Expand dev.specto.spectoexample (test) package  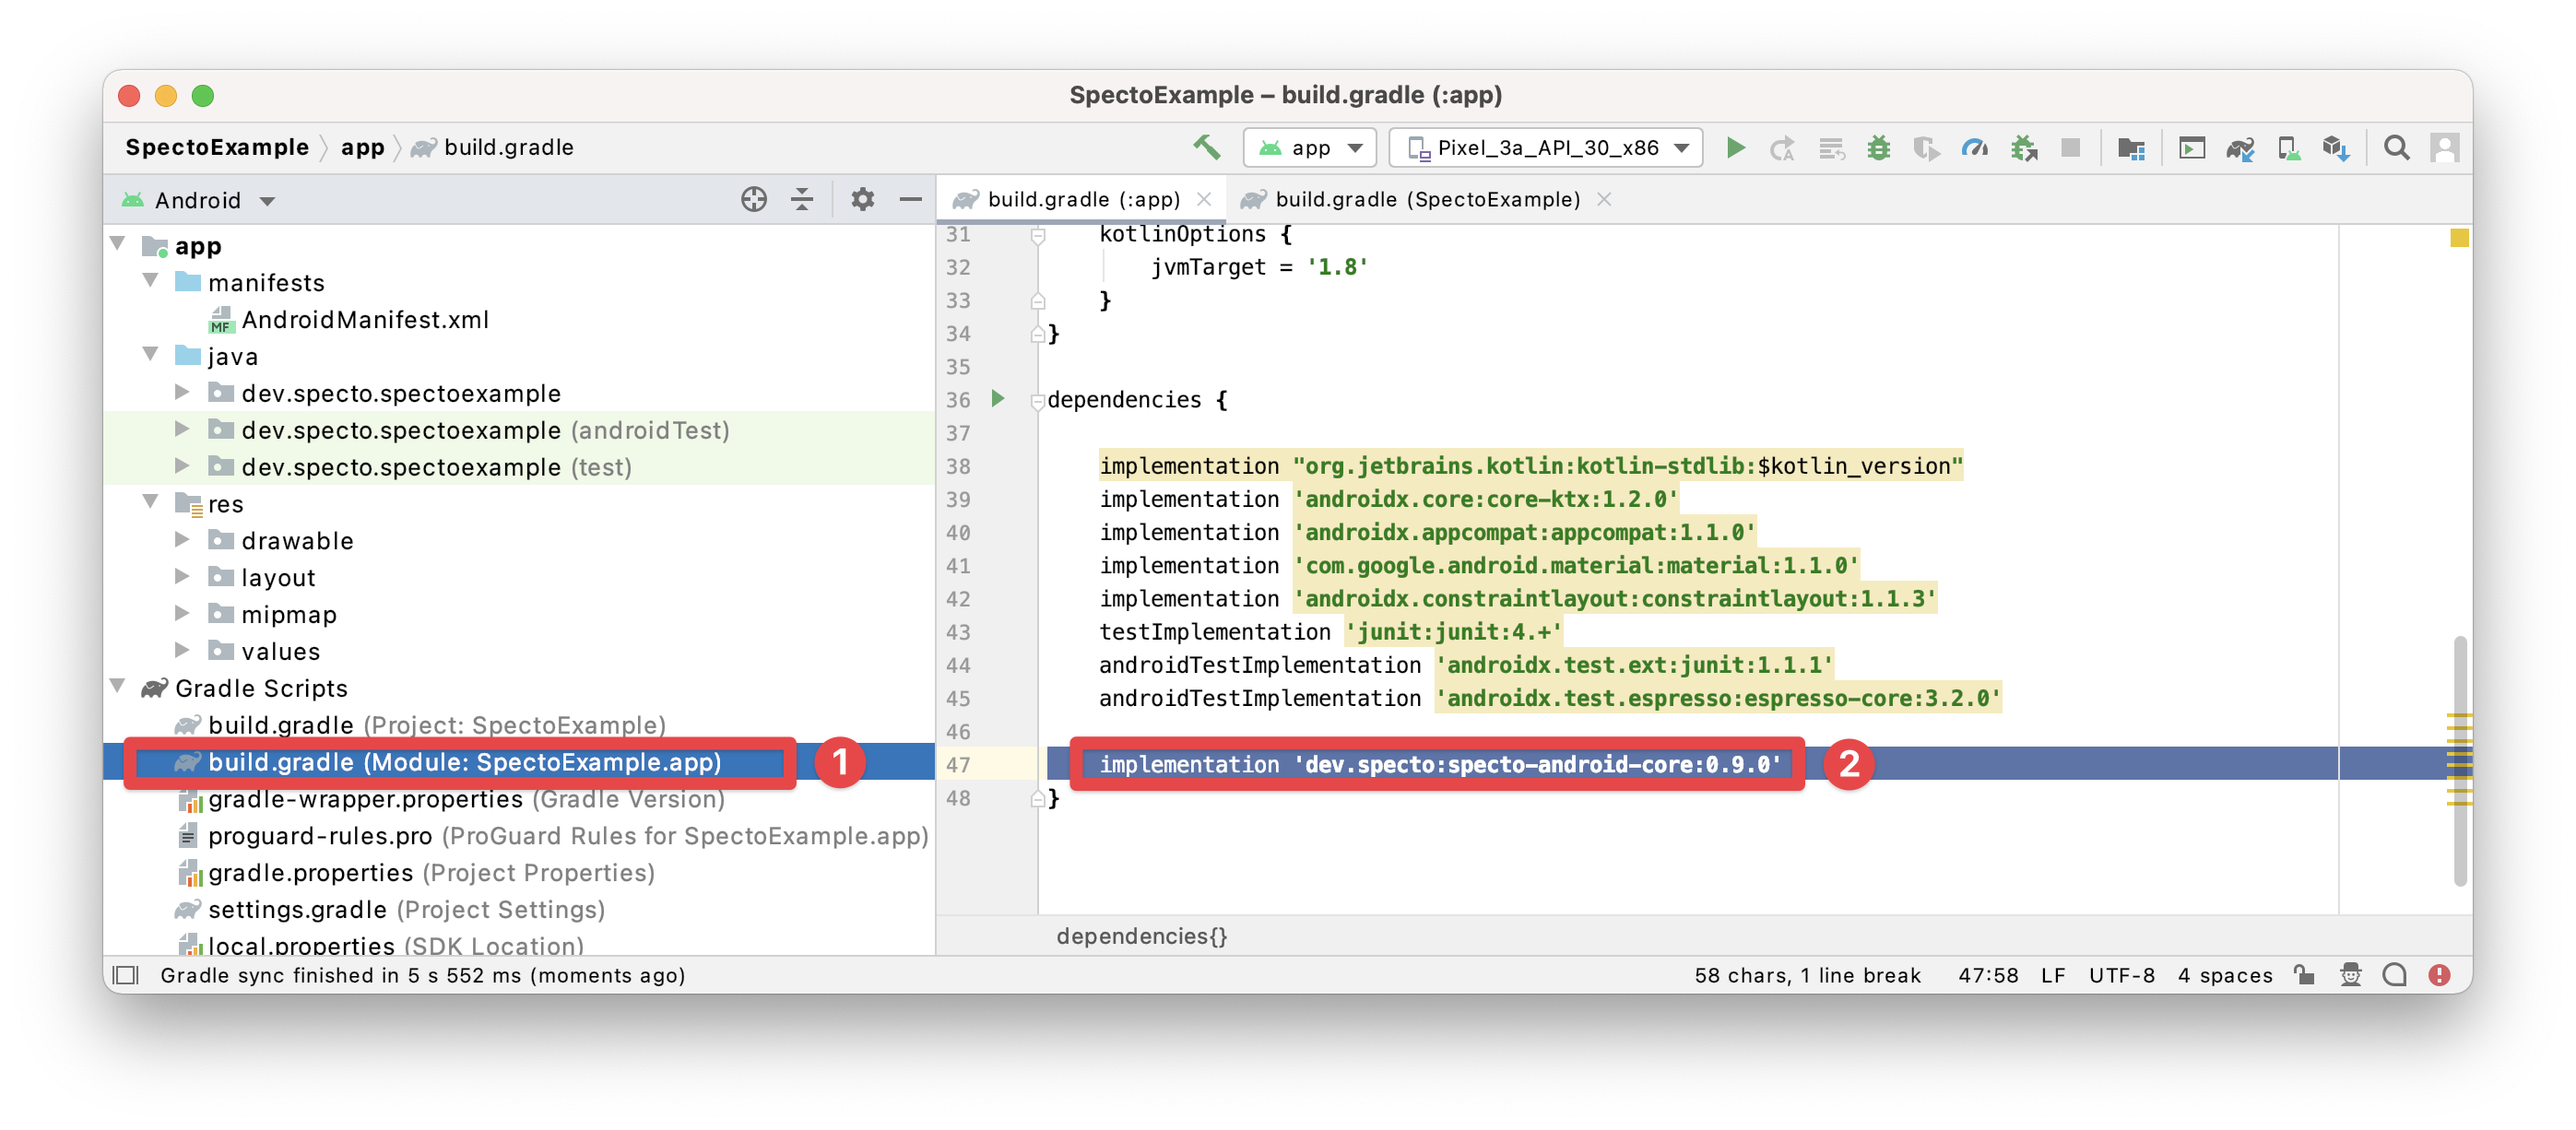coord(182,466)
